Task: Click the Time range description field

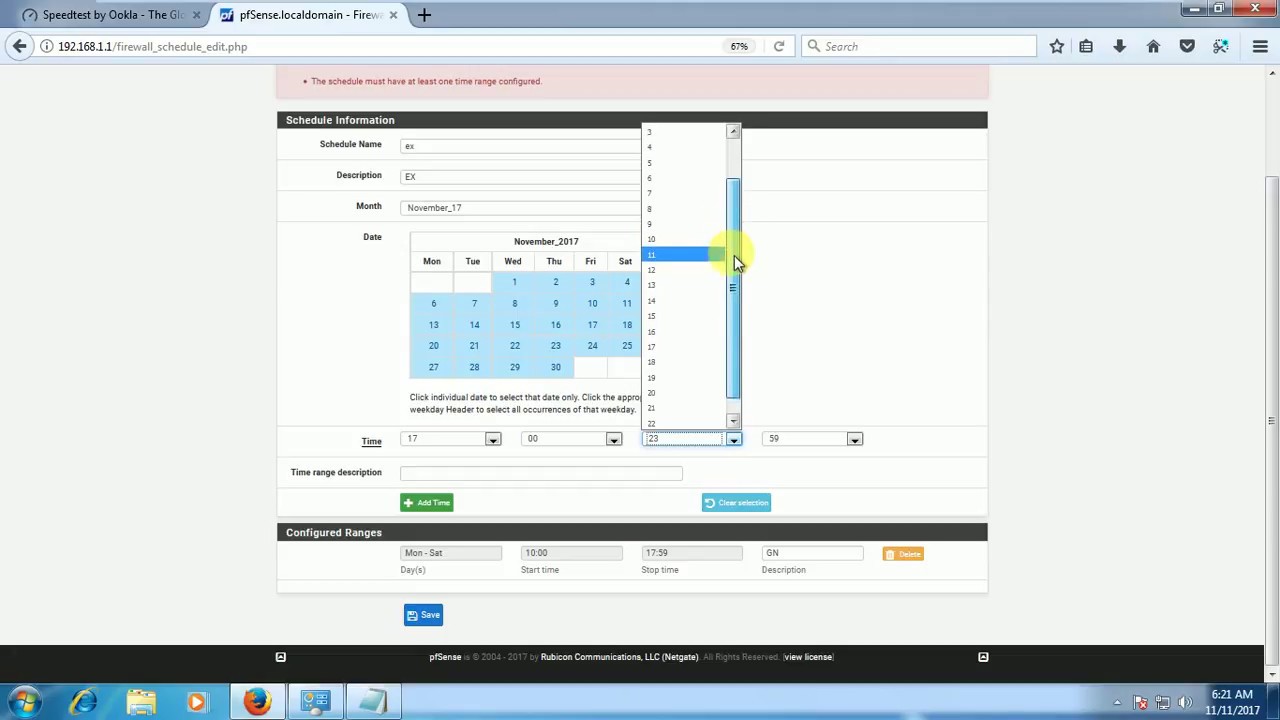Action: pos(541,473)
